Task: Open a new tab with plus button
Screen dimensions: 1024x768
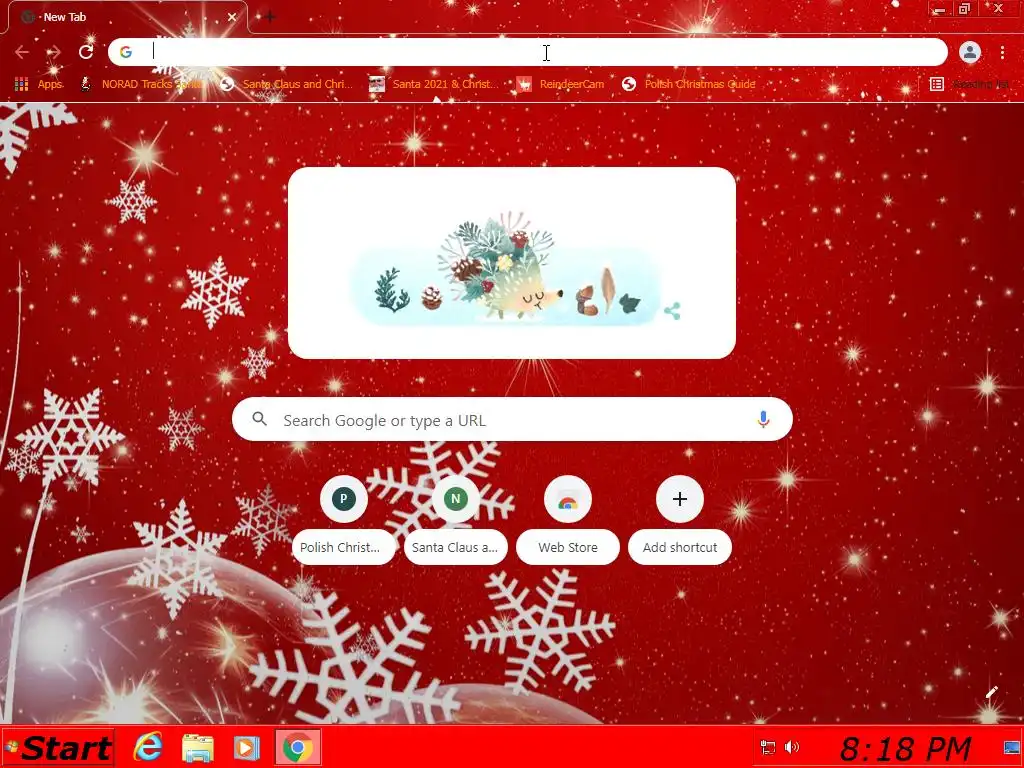Action: click(270, 17)
